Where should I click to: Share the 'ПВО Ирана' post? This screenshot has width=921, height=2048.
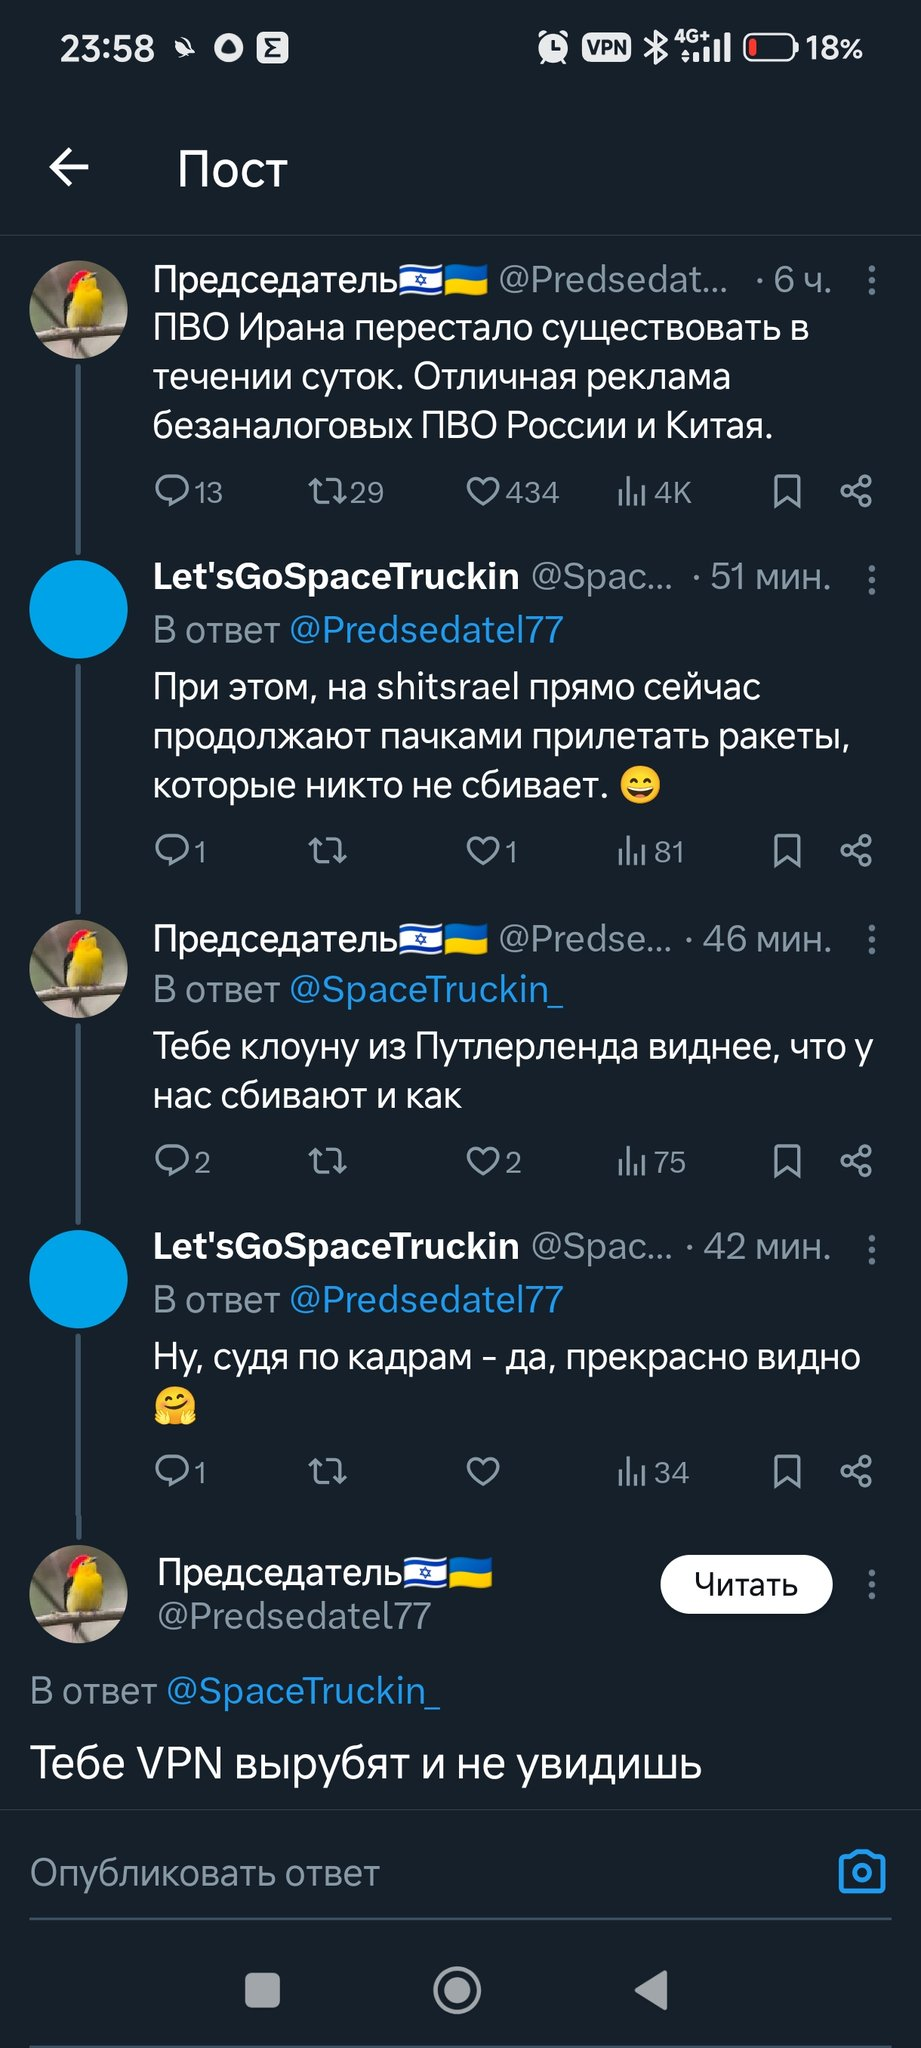(856, 491)
